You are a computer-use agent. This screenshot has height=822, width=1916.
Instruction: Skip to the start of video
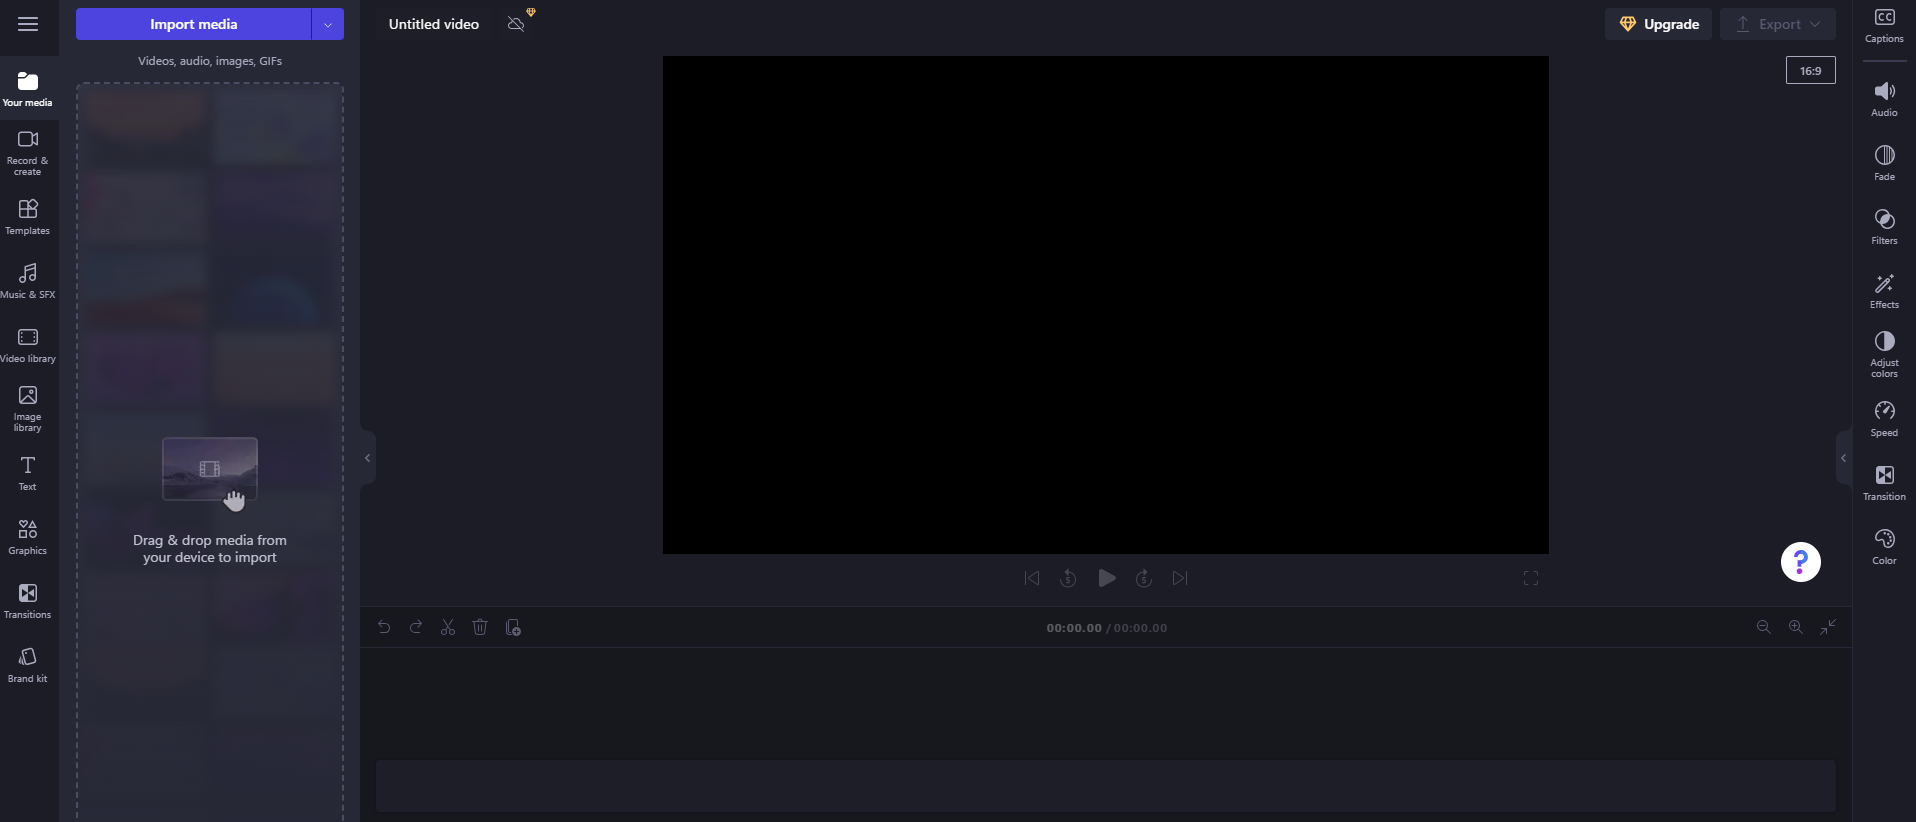click(1032, 578)
